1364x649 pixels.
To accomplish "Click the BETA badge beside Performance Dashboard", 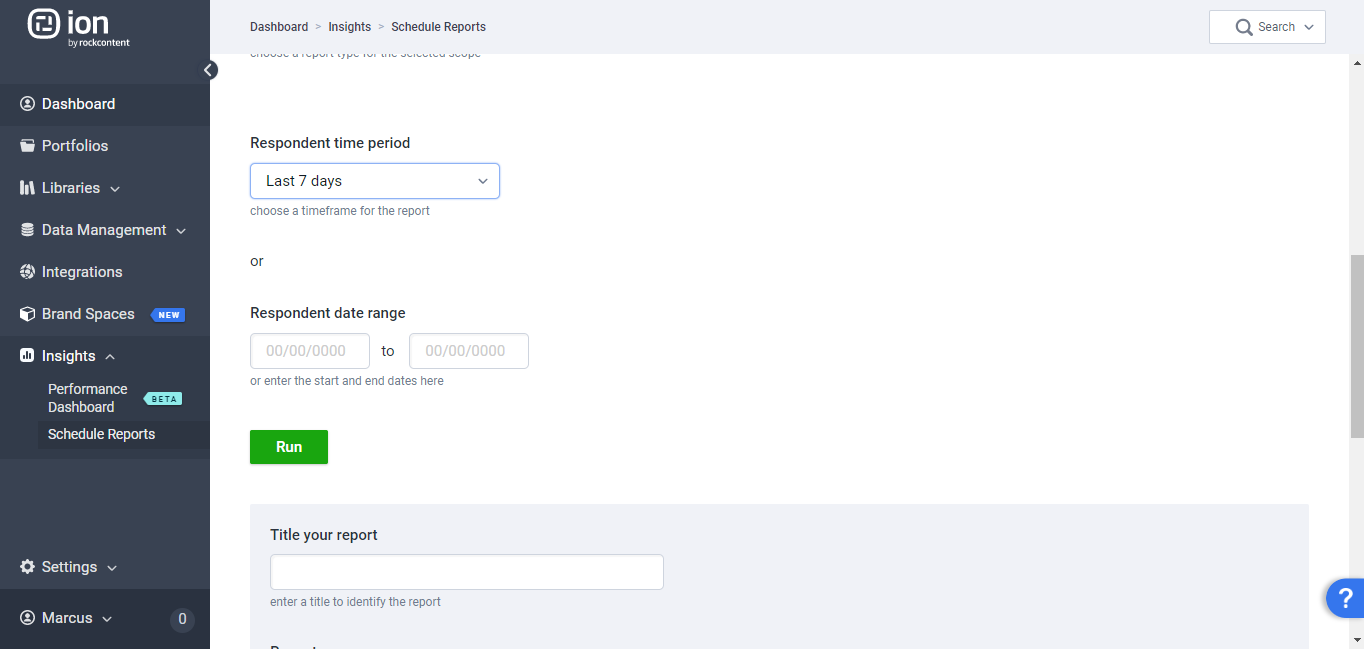I will [163, 399].
